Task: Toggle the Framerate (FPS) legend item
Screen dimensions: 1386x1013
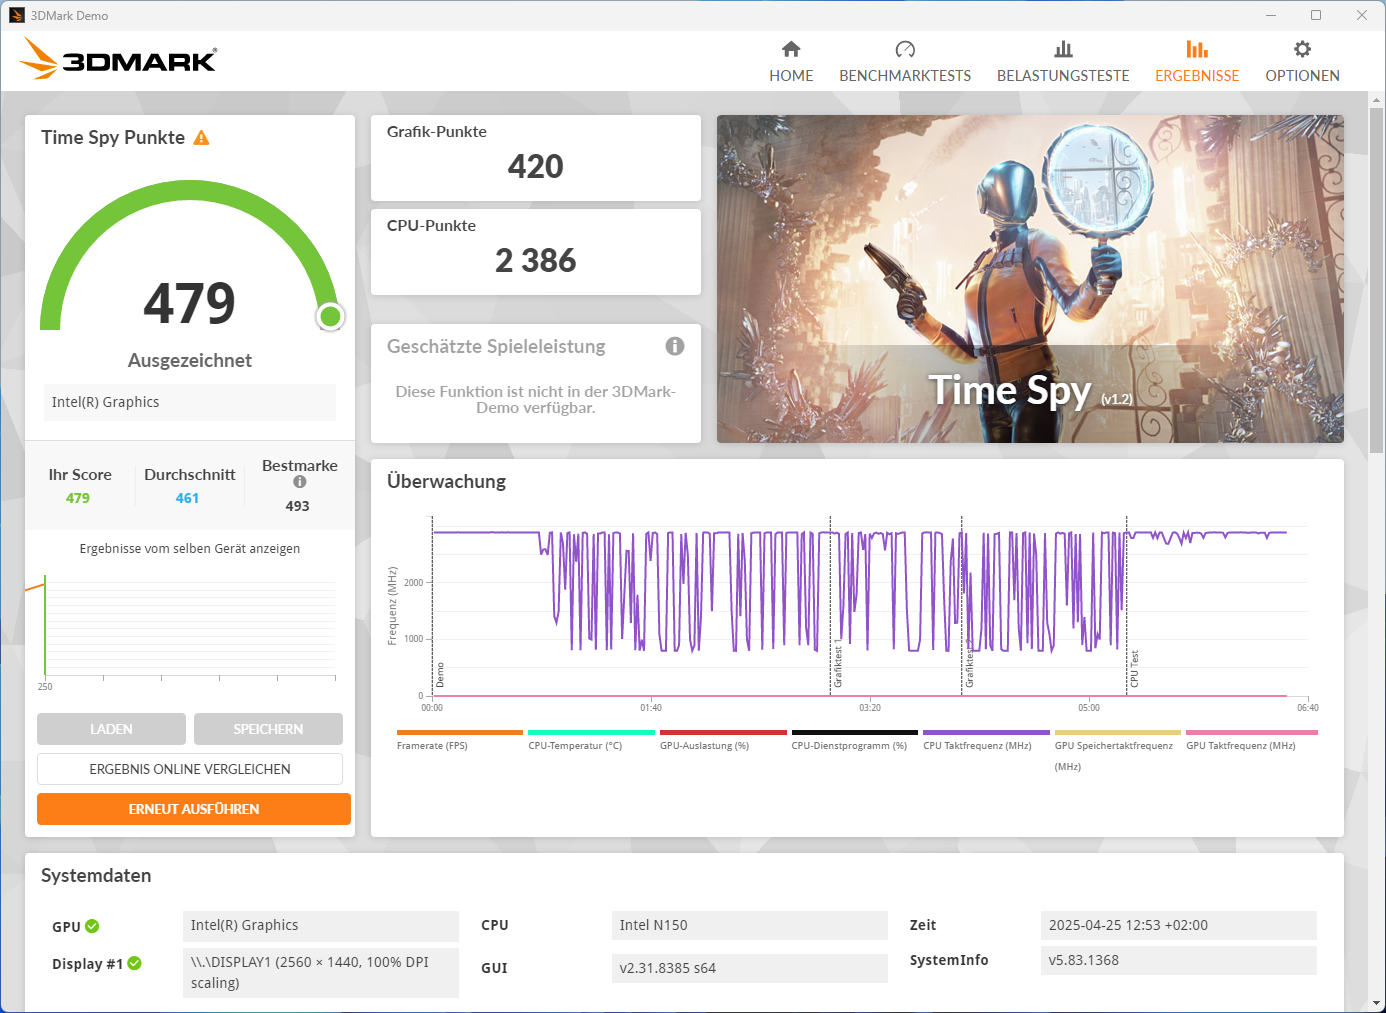Action: click(459, 741)
